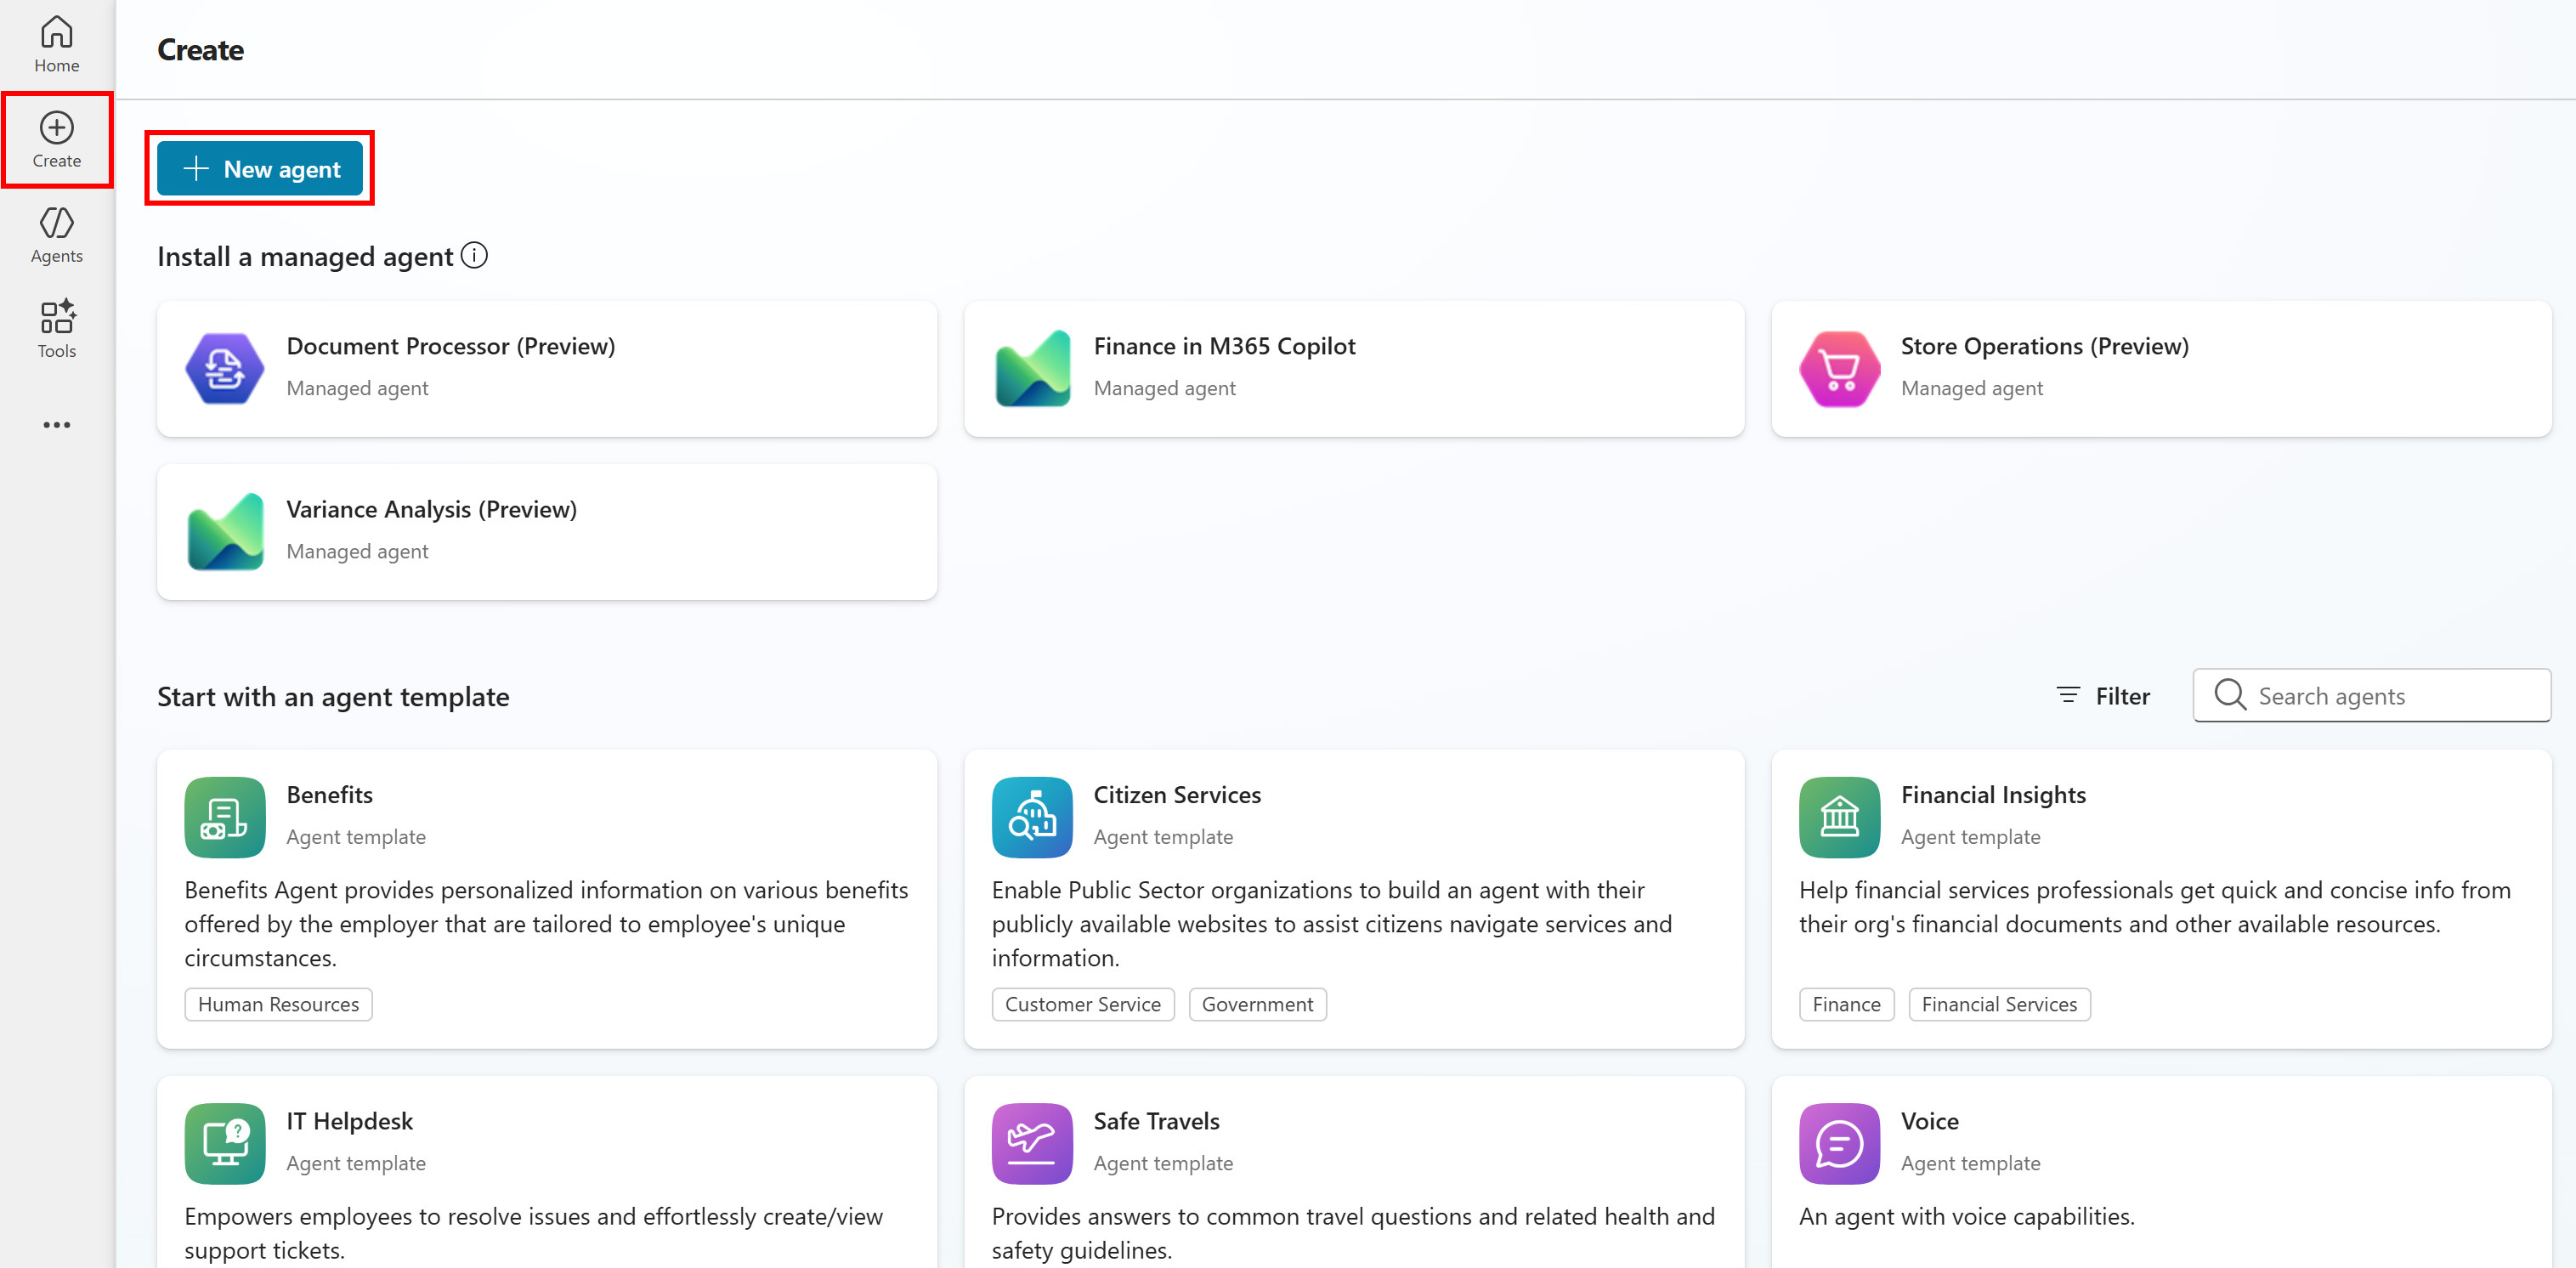This screenshot has height=1268, width=2576.
Task: Open Variance Analysis managed agent
Action: 546,531
